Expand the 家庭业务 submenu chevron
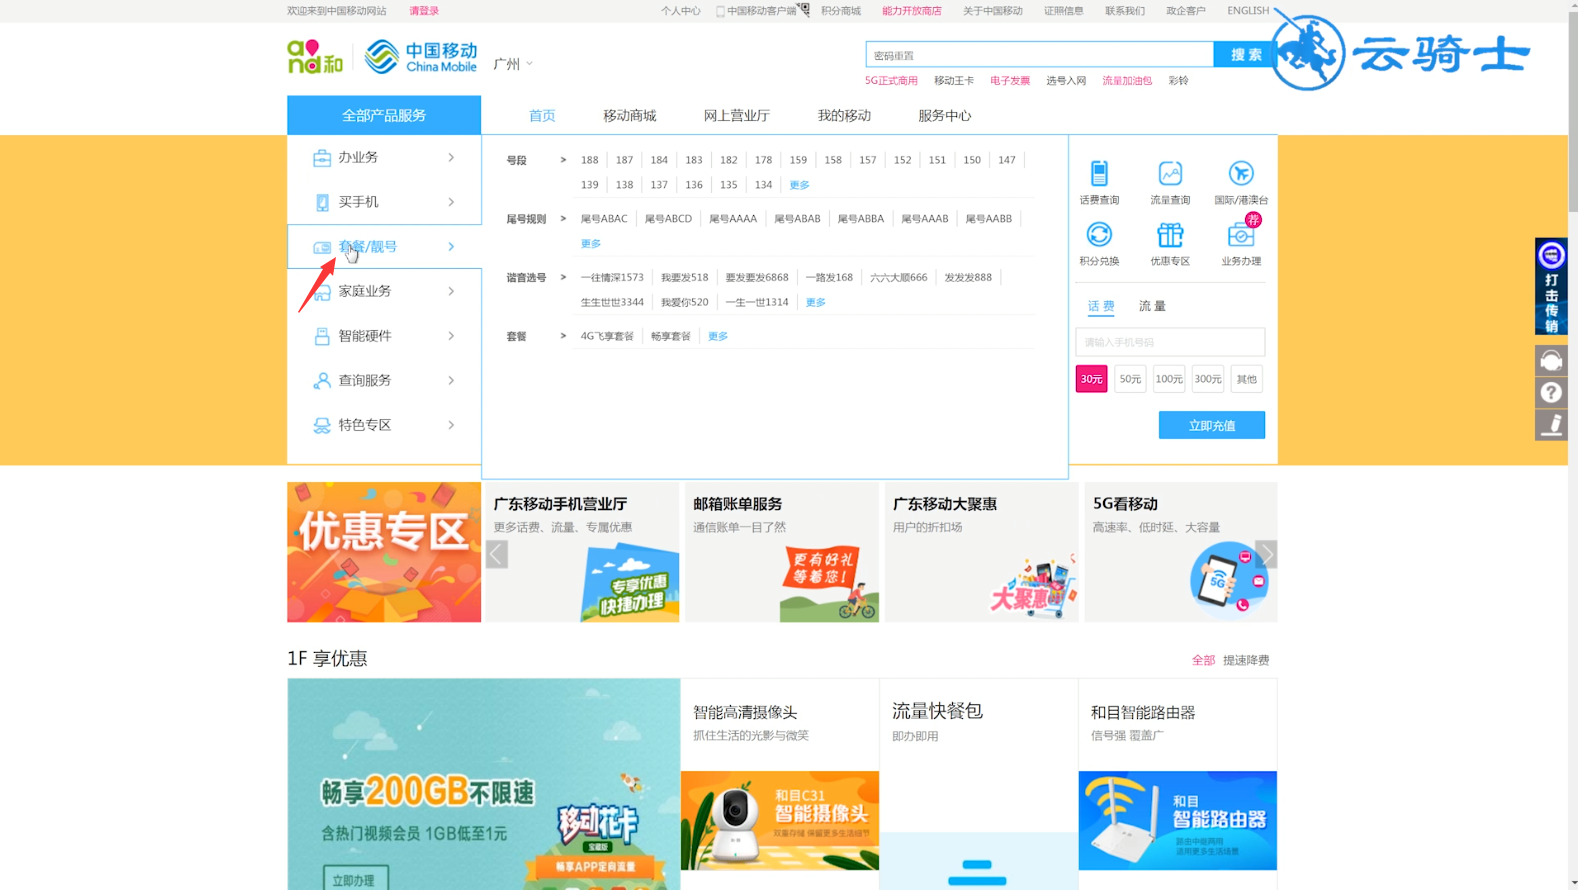 click(451, 291)
